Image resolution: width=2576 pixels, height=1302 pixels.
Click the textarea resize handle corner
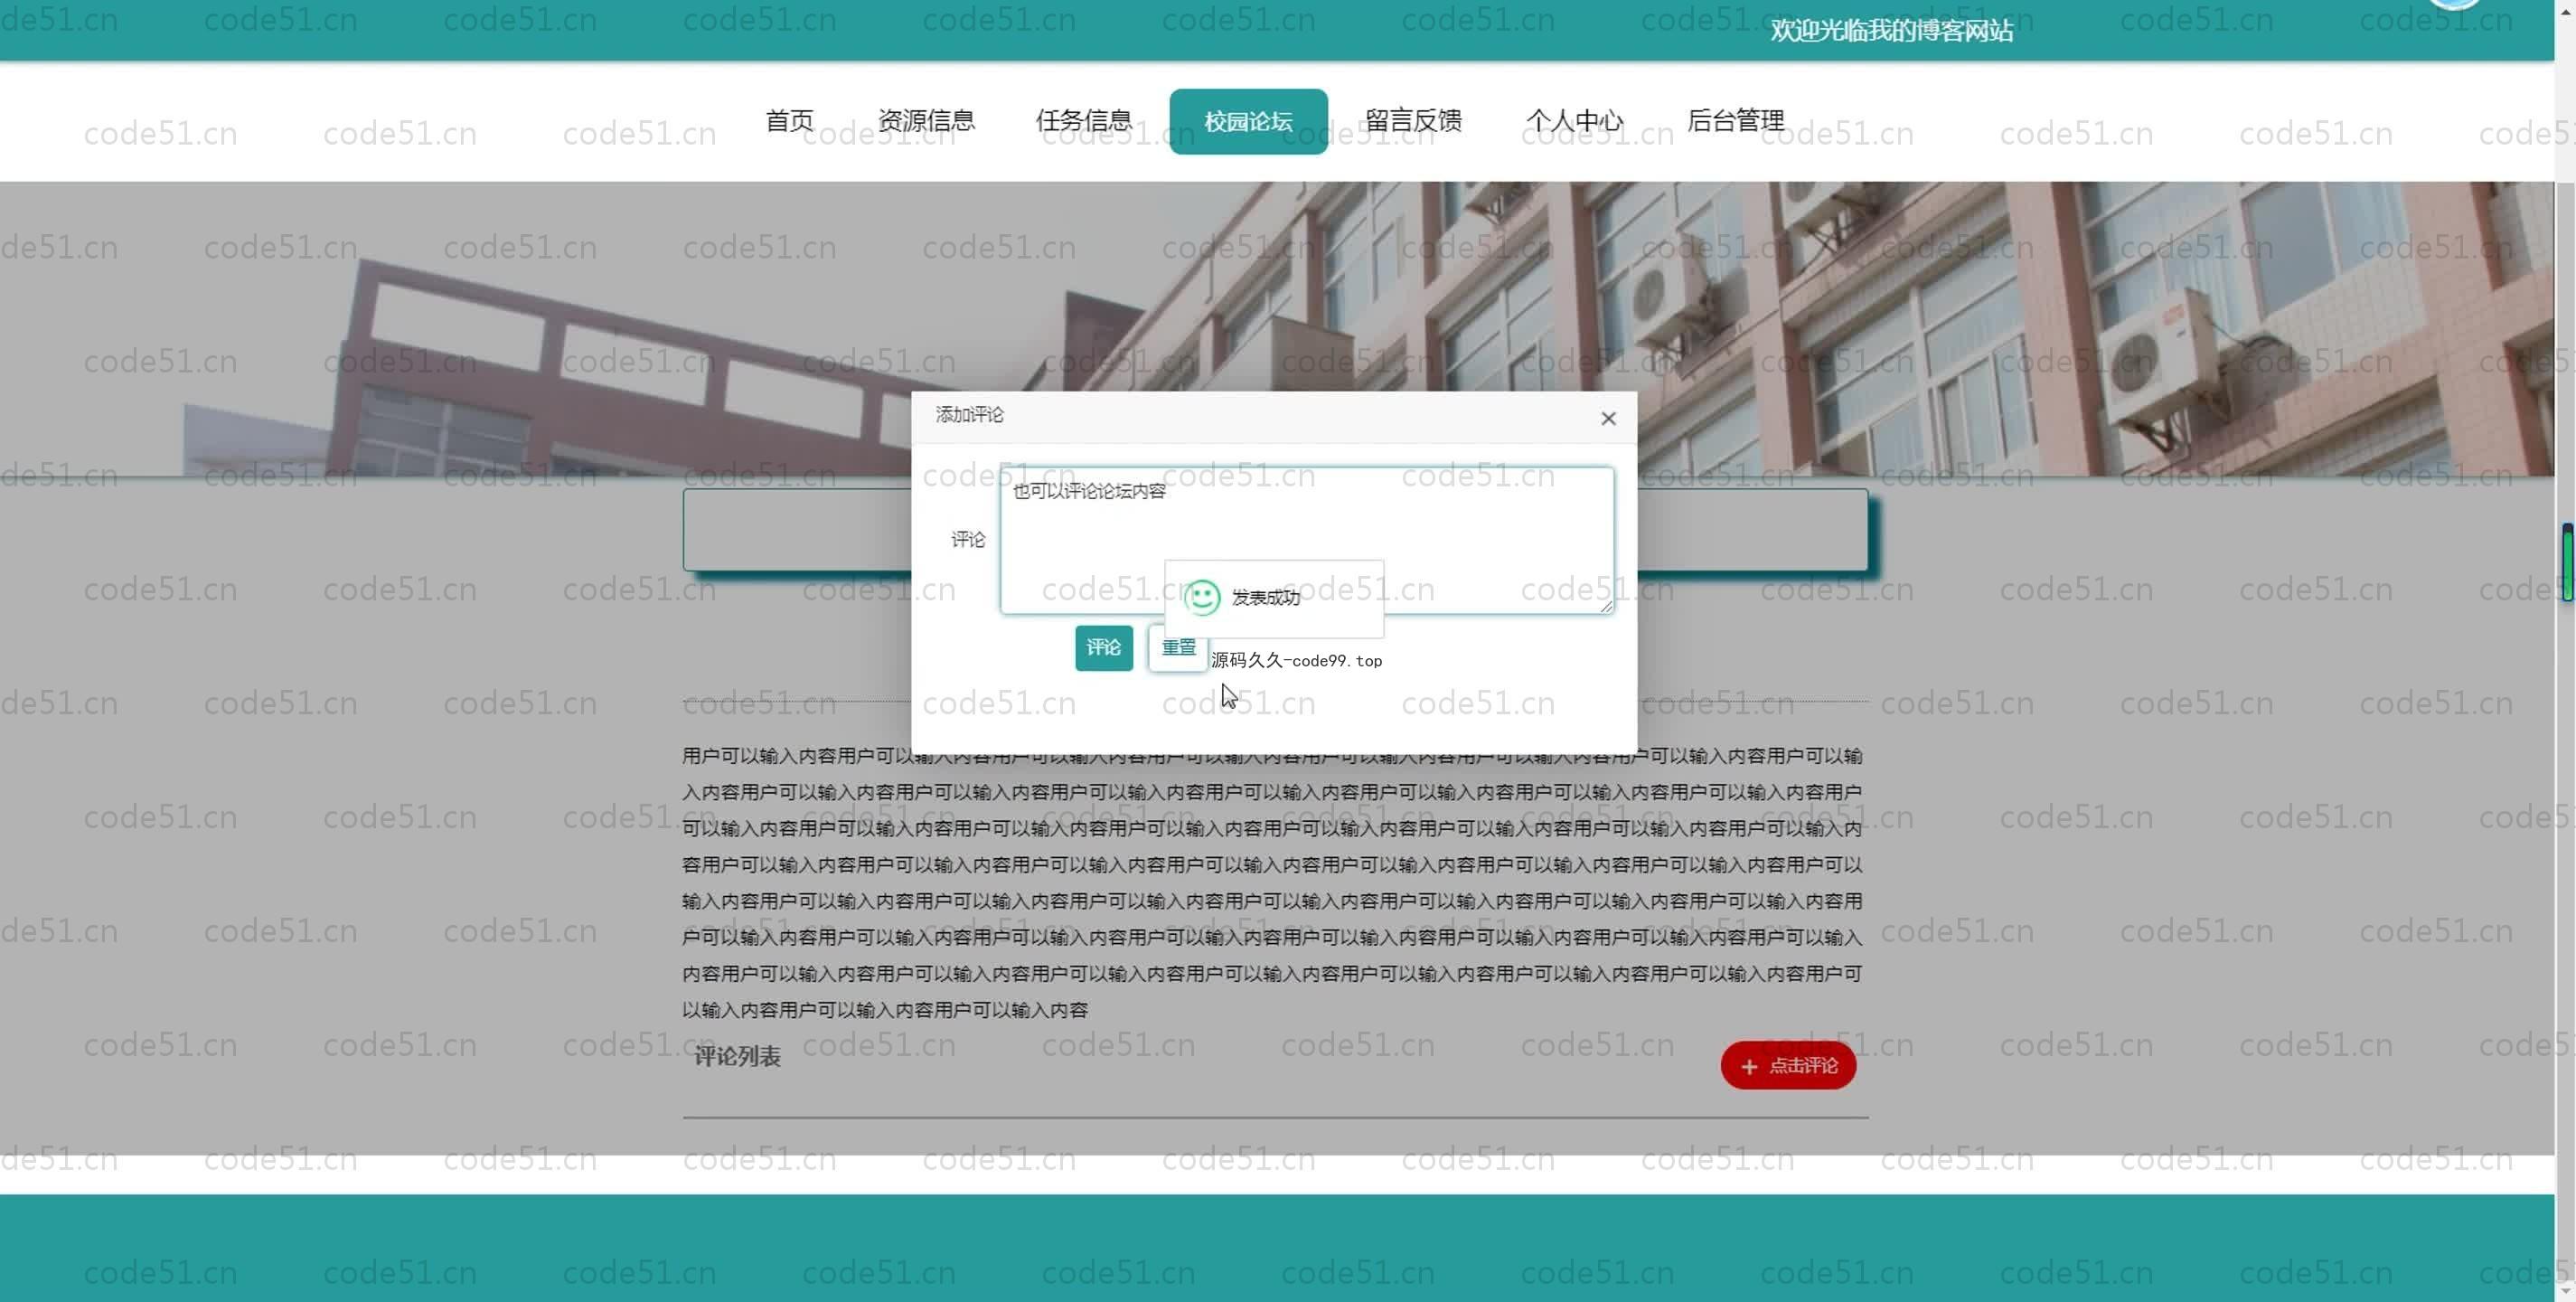1606,606
